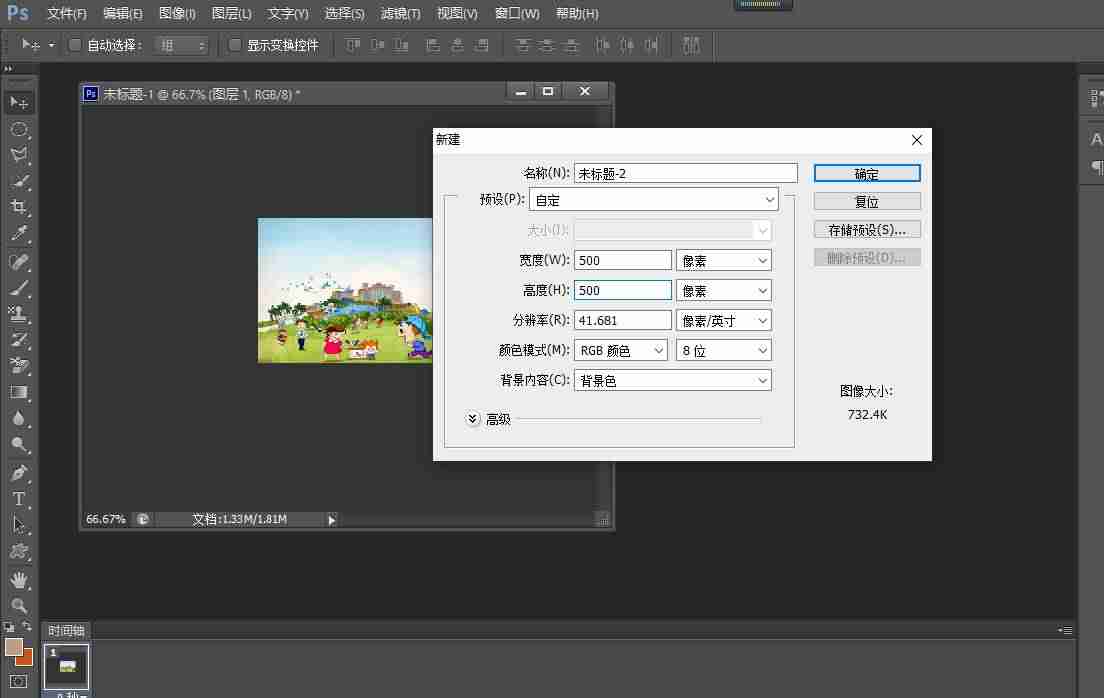The image size is (1104, 698).
Task: Open the Window (窗口) menu
Action: click(517, 13)
